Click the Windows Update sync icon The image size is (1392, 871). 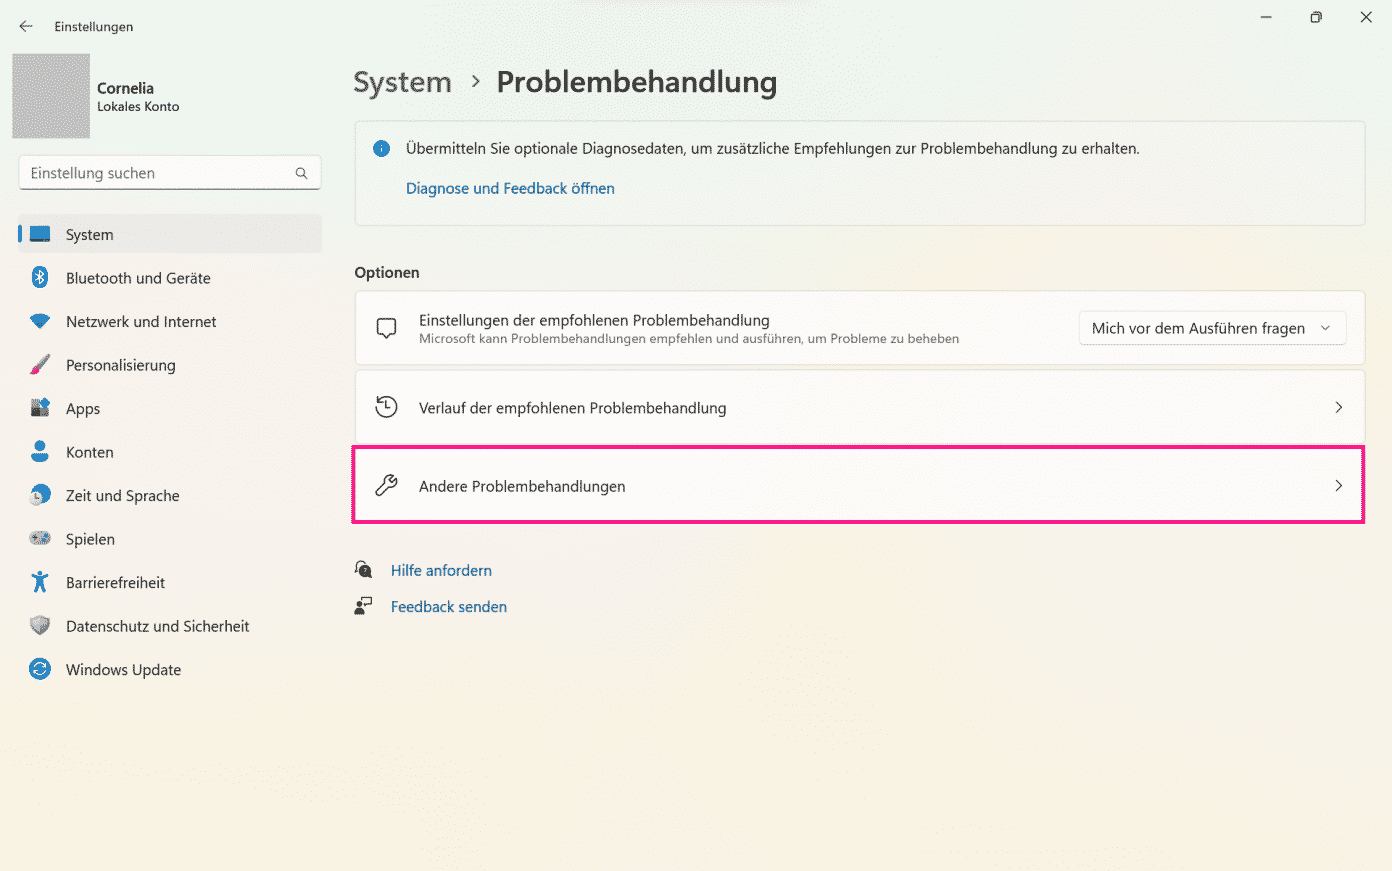[x=40, y=670]
